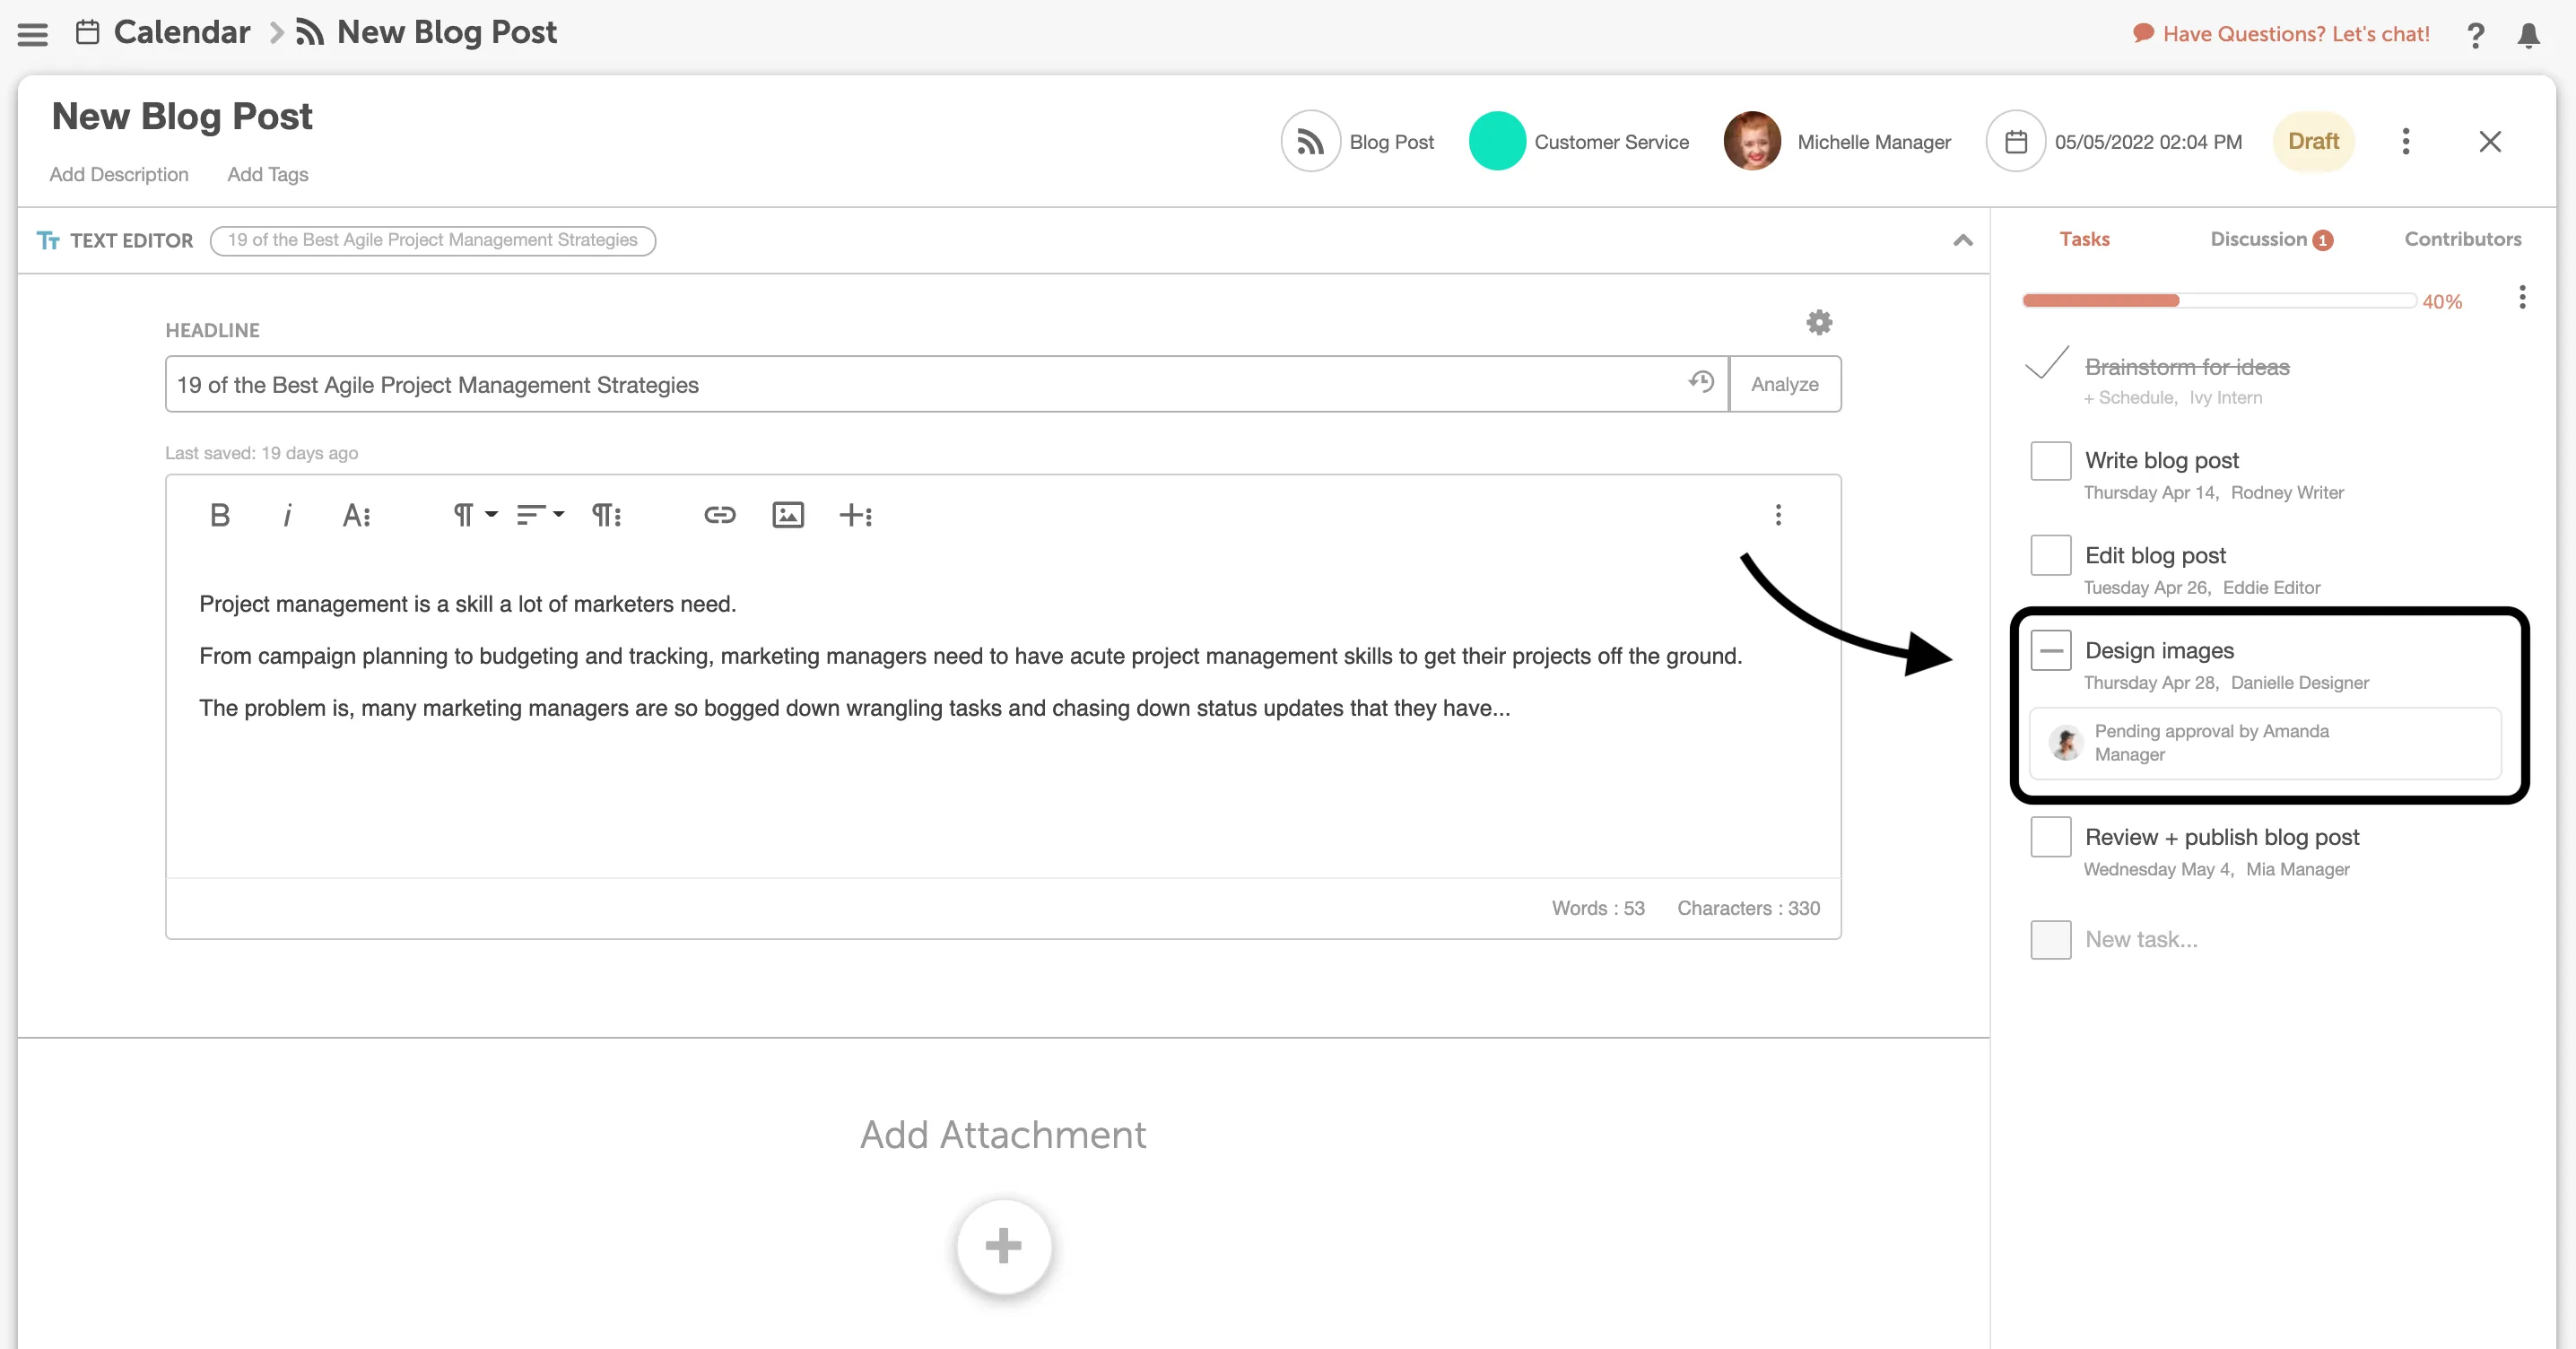The image size is (2576, 1349).
Task: Click the link insertion icon
Action: 718,514
